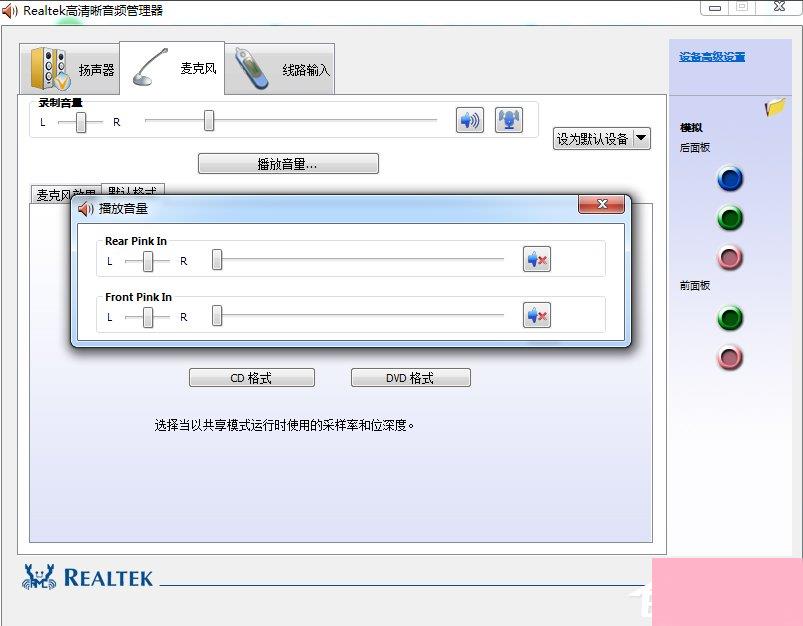
Task: Click the CD 格式 button
Action: (252, 378)
